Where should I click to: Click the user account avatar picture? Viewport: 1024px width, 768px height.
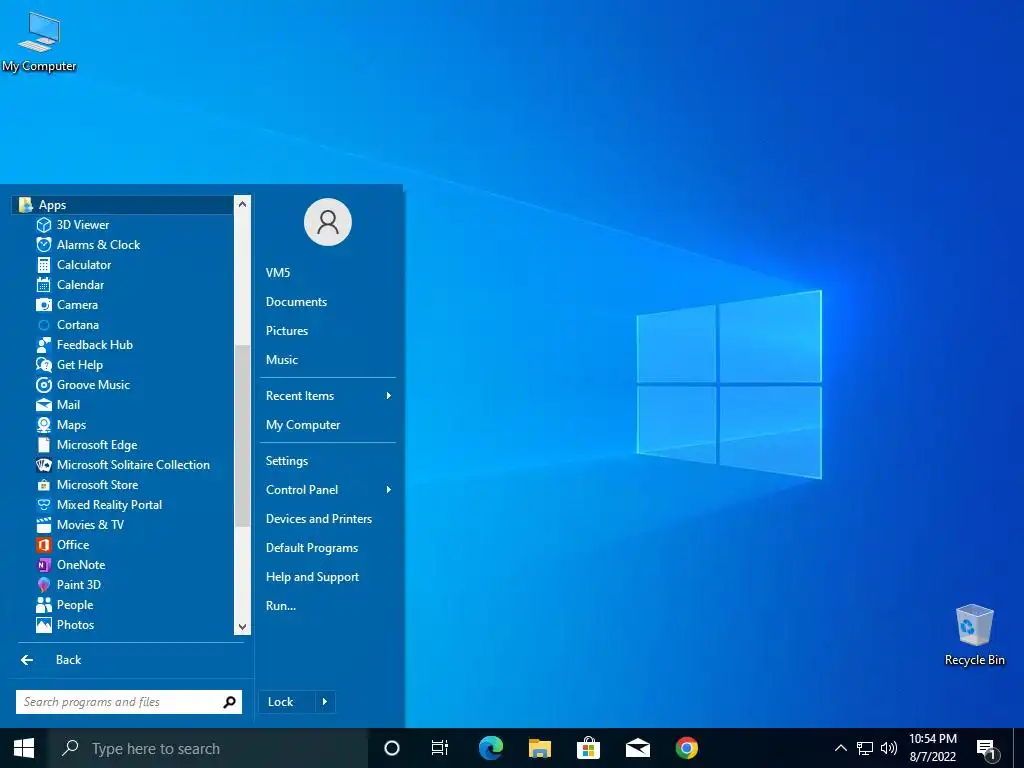coord(328,223)
